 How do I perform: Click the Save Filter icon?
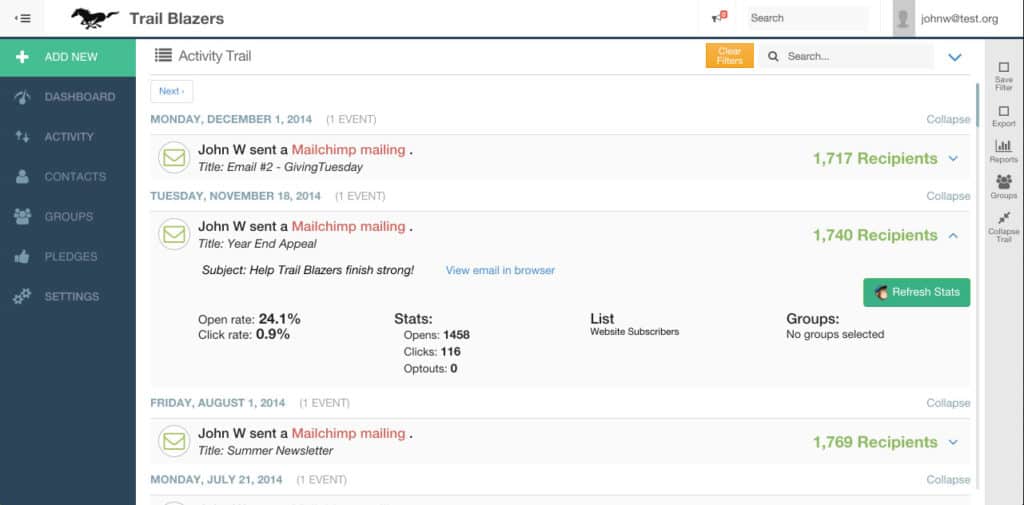coord(1004,67)
